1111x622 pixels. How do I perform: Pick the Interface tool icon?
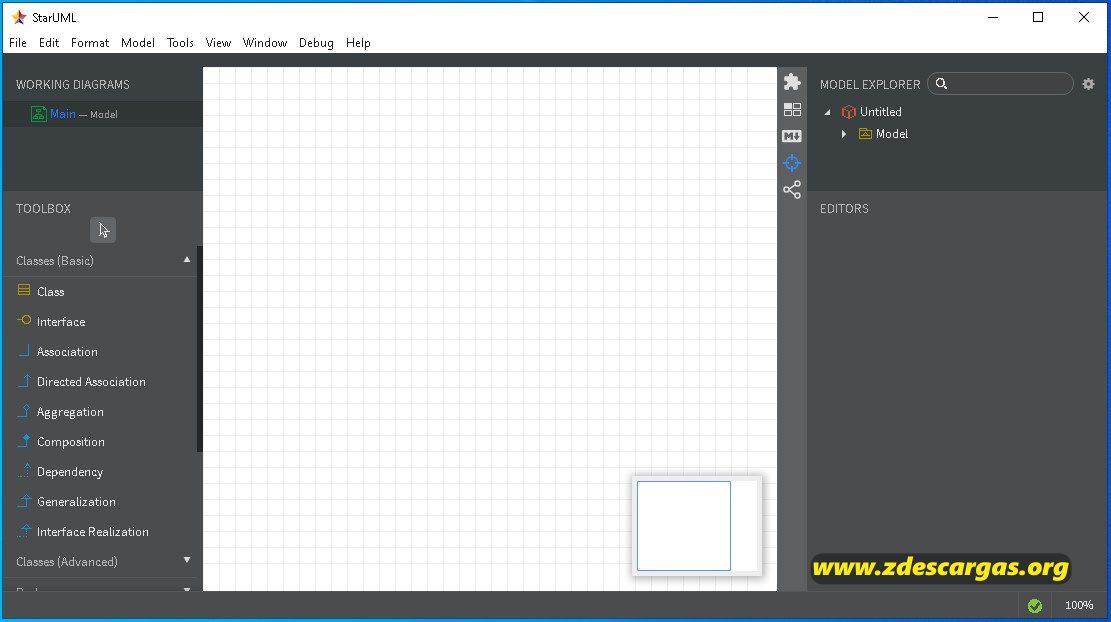24,320
